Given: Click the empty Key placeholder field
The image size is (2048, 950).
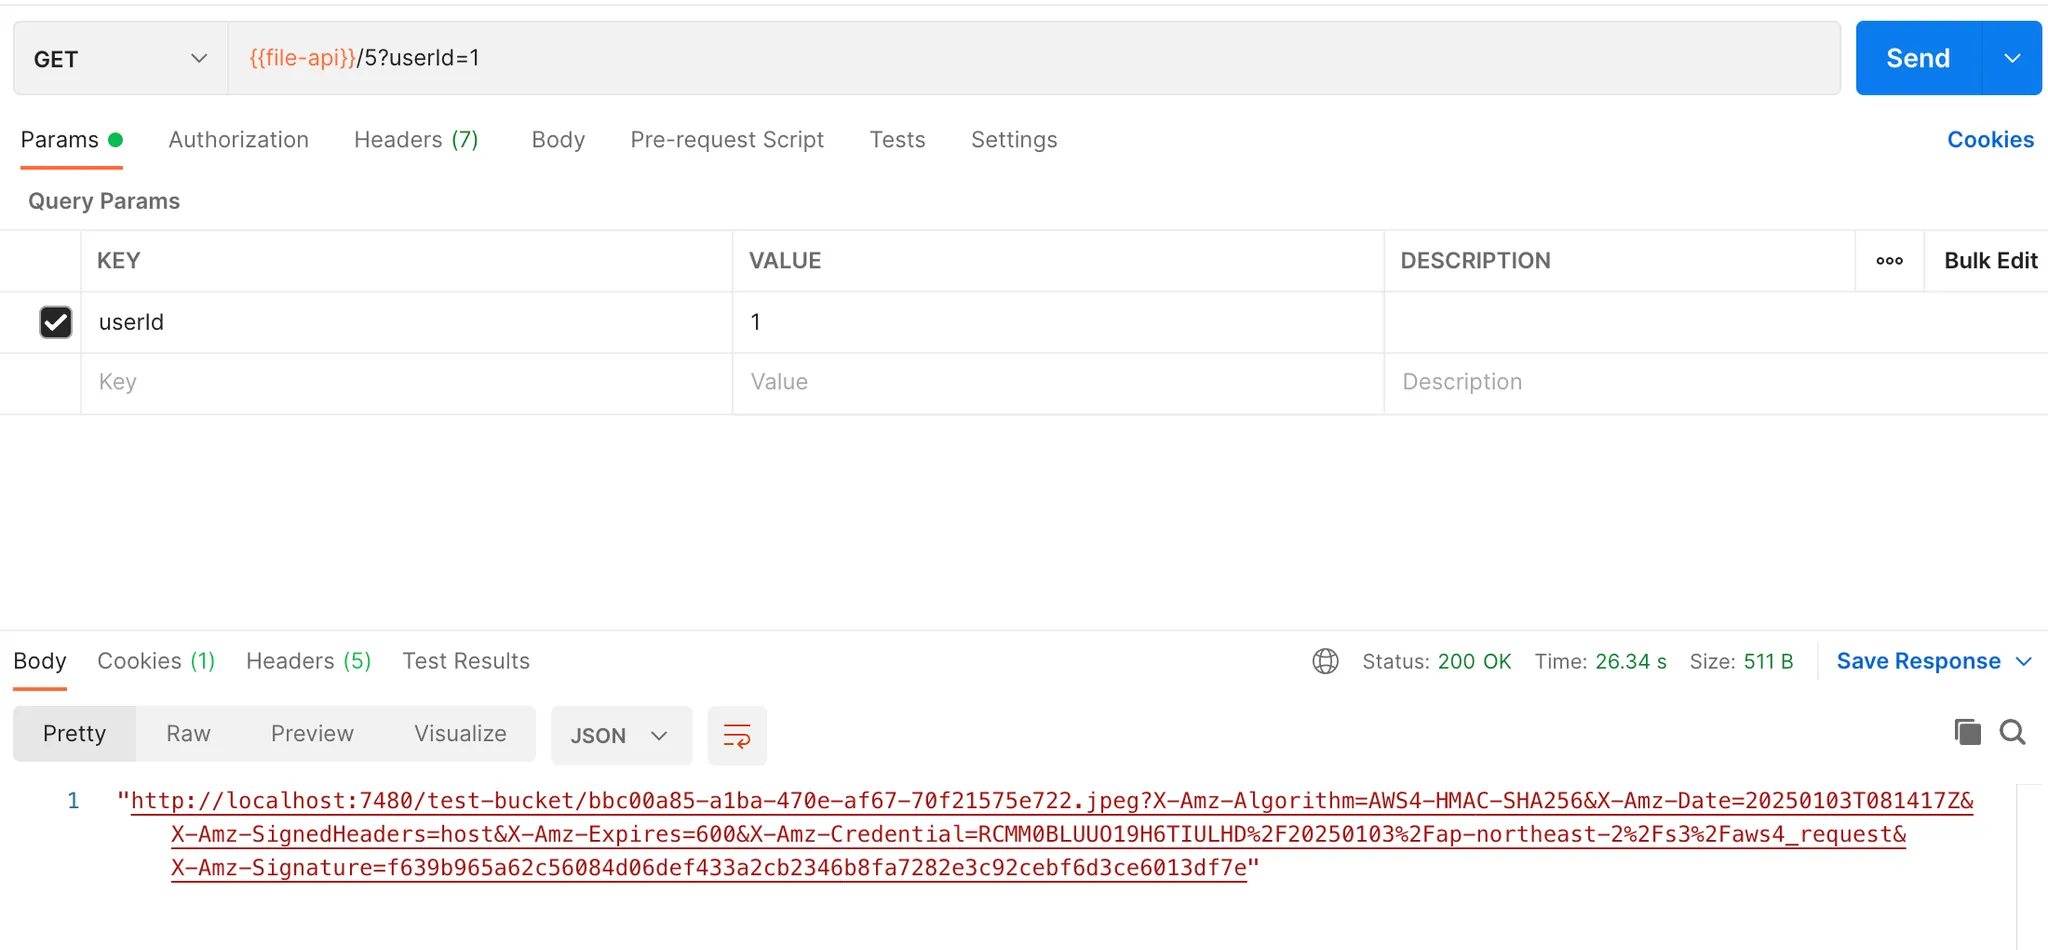Looking at the screenshot, I should pyautogui.click(x=406, y=382).
